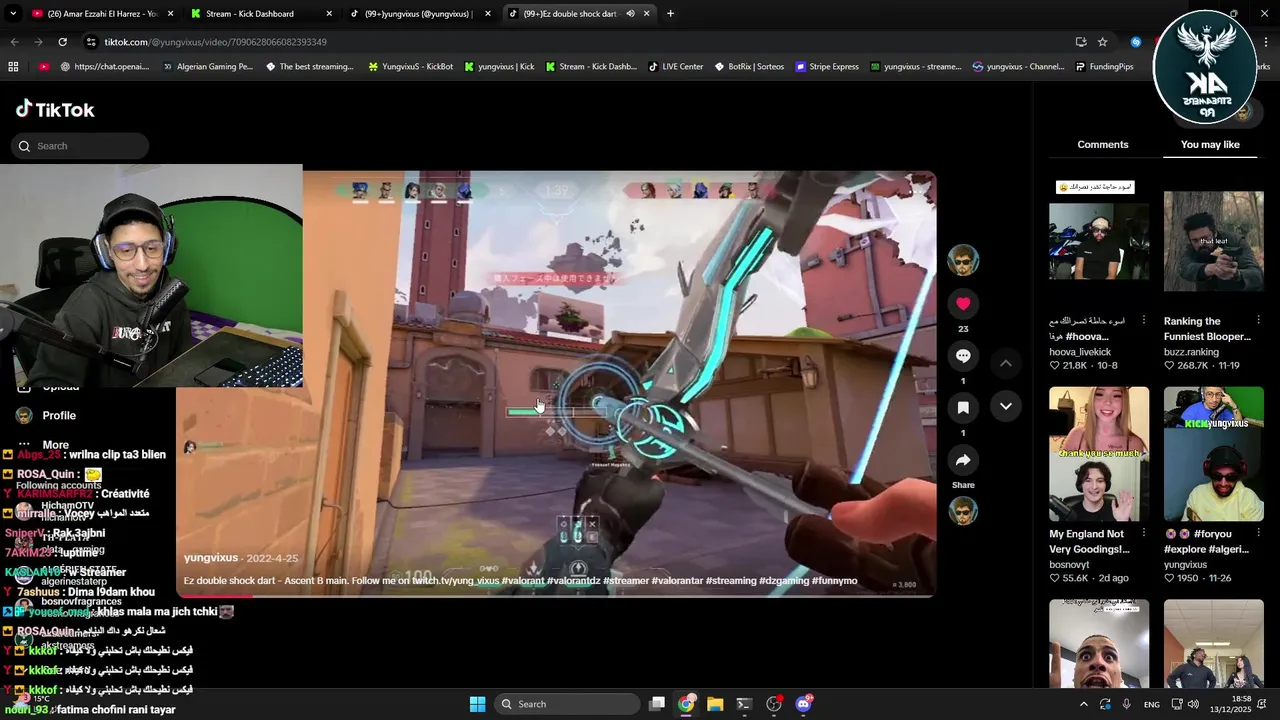
Task: Open the YungvixuS - KickBot bookmark
Action: [410, 67]
